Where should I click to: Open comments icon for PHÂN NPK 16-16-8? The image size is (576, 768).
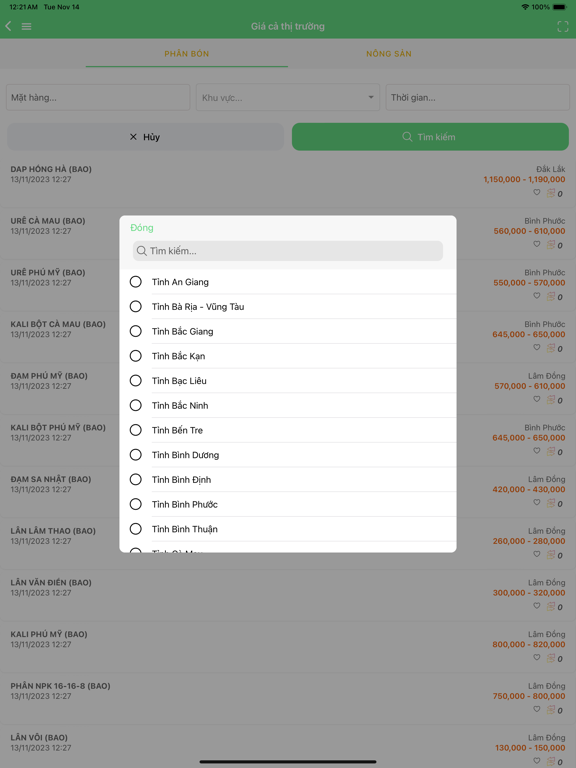(x=551, y=710)
